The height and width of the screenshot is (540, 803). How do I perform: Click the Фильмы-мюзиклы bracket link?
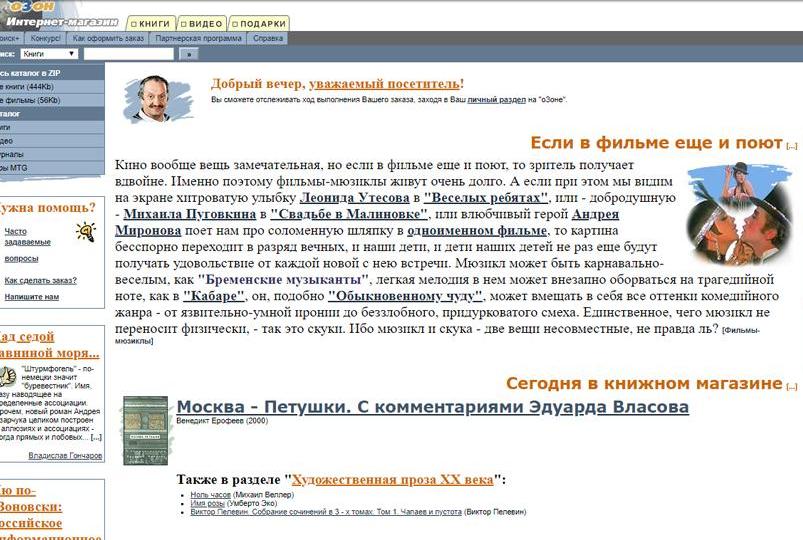coord(437,335)
